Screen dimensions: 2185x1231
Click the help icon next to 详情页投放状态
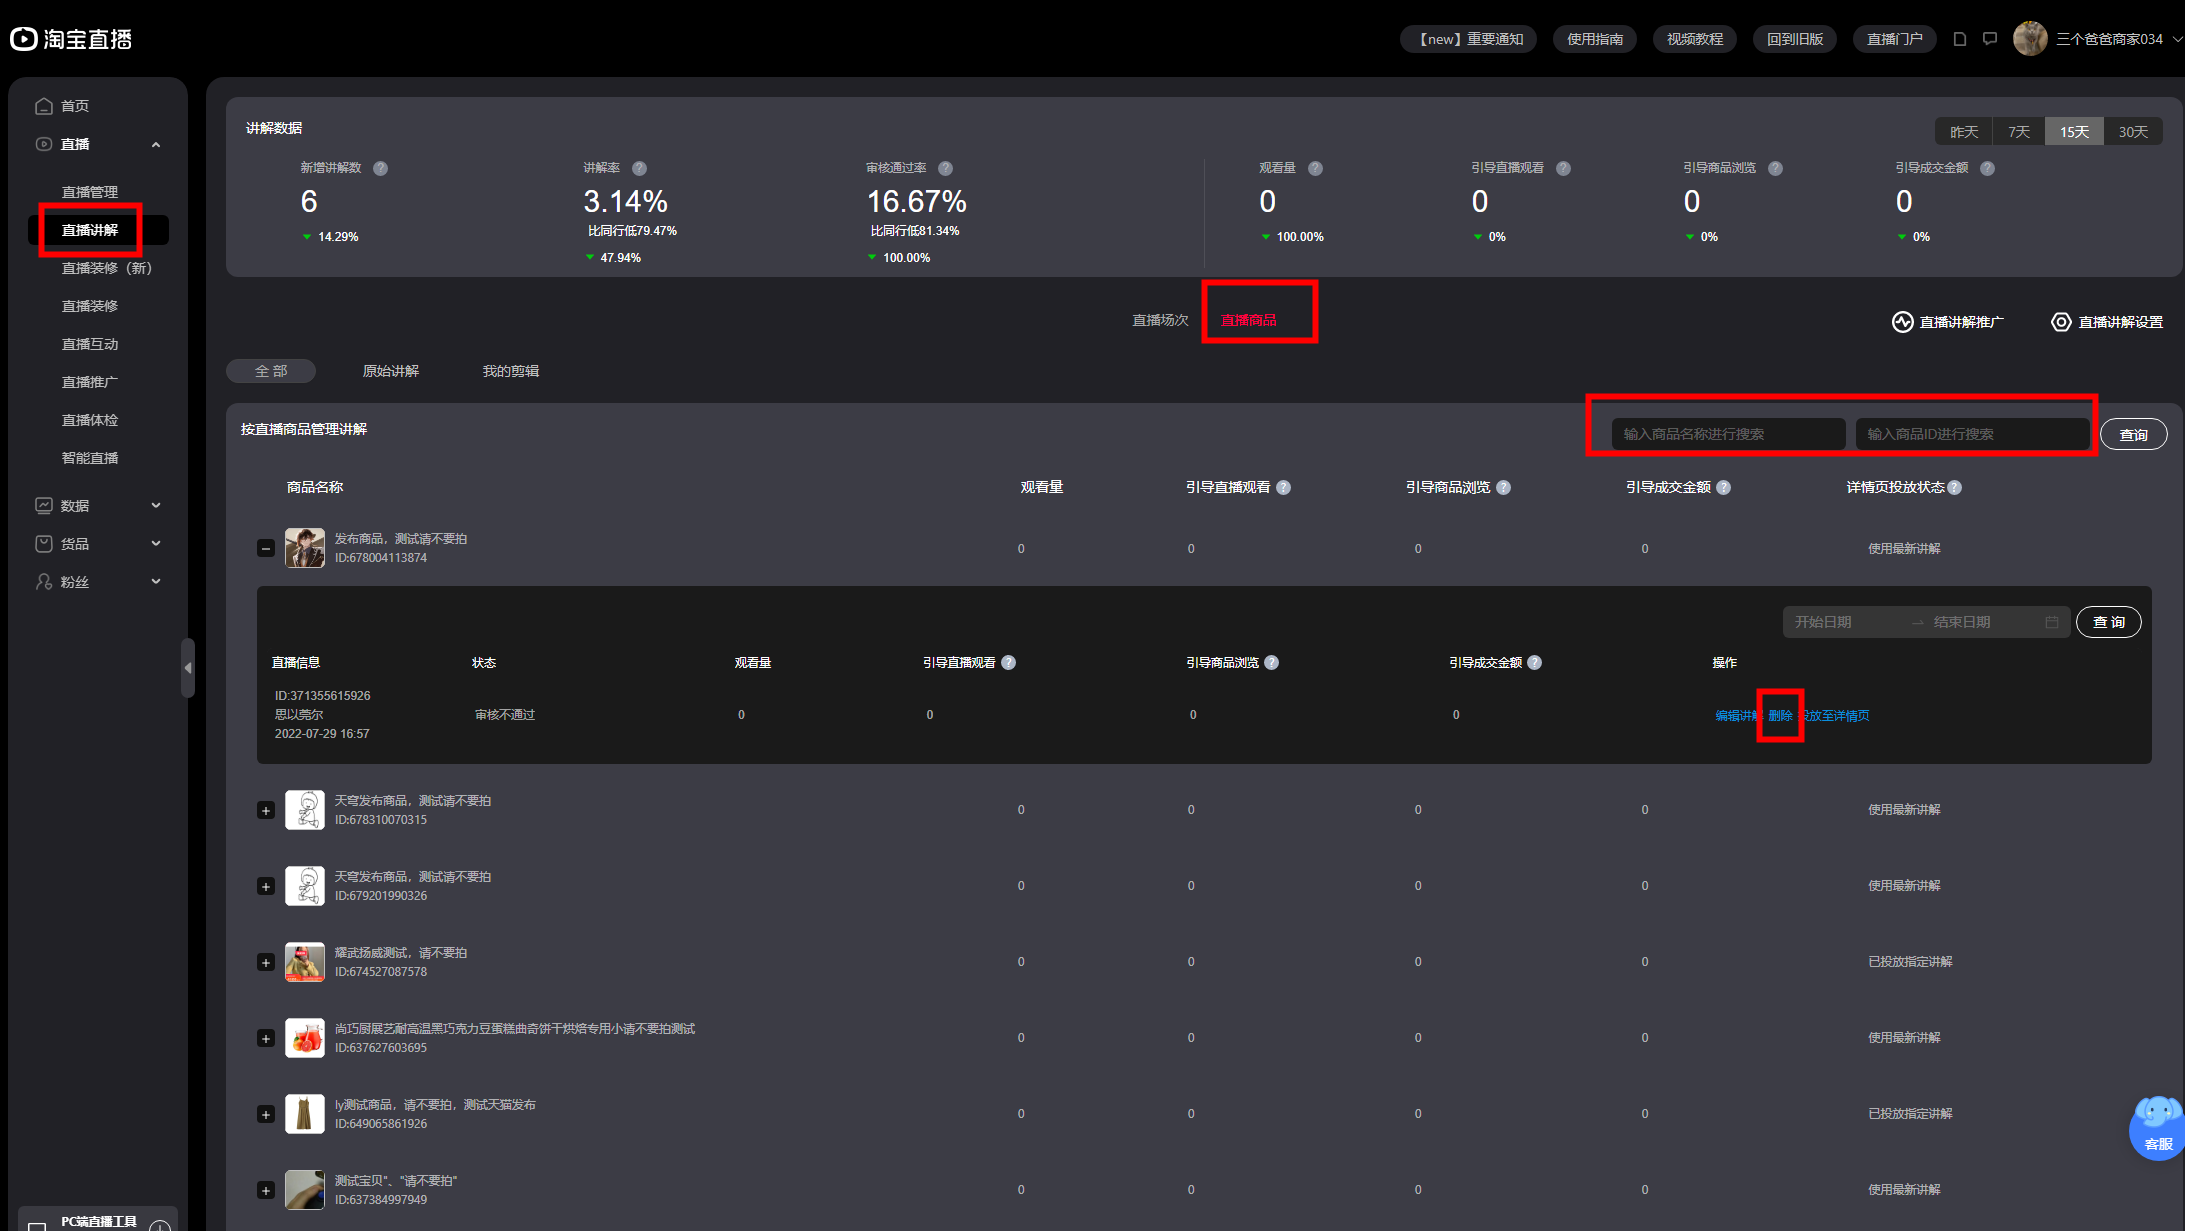tap(1955, 488)
